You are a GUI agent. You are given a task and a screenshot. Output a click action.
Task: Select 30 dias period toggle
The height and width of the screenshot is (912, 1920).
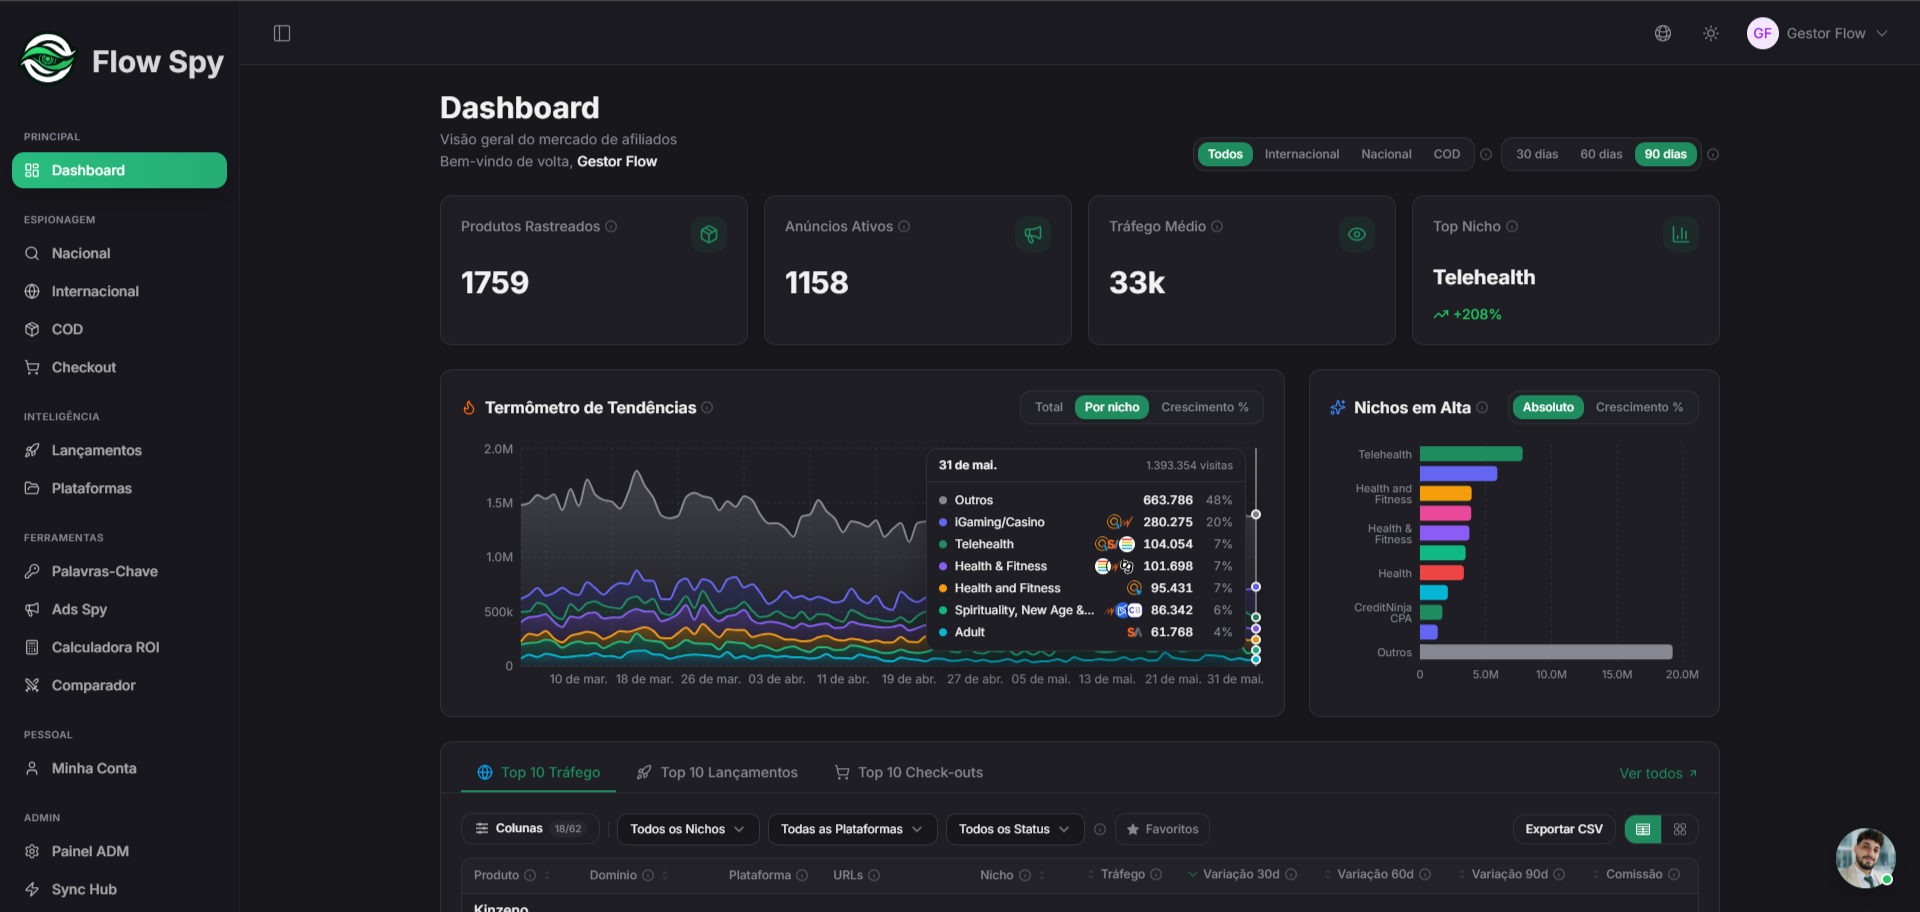pos(1537,154)
